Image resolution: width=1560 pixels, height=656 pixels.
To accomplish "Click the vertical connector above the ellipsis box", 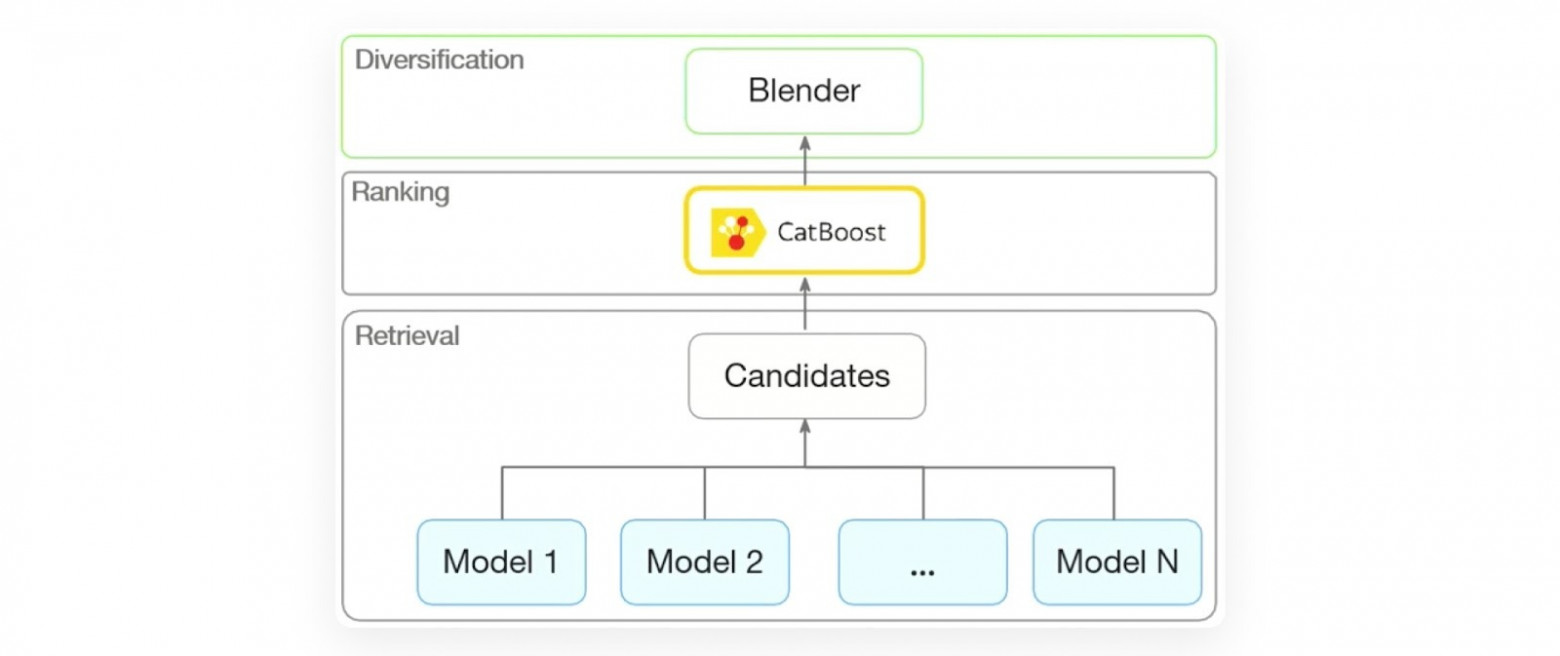I will (923, 493).
